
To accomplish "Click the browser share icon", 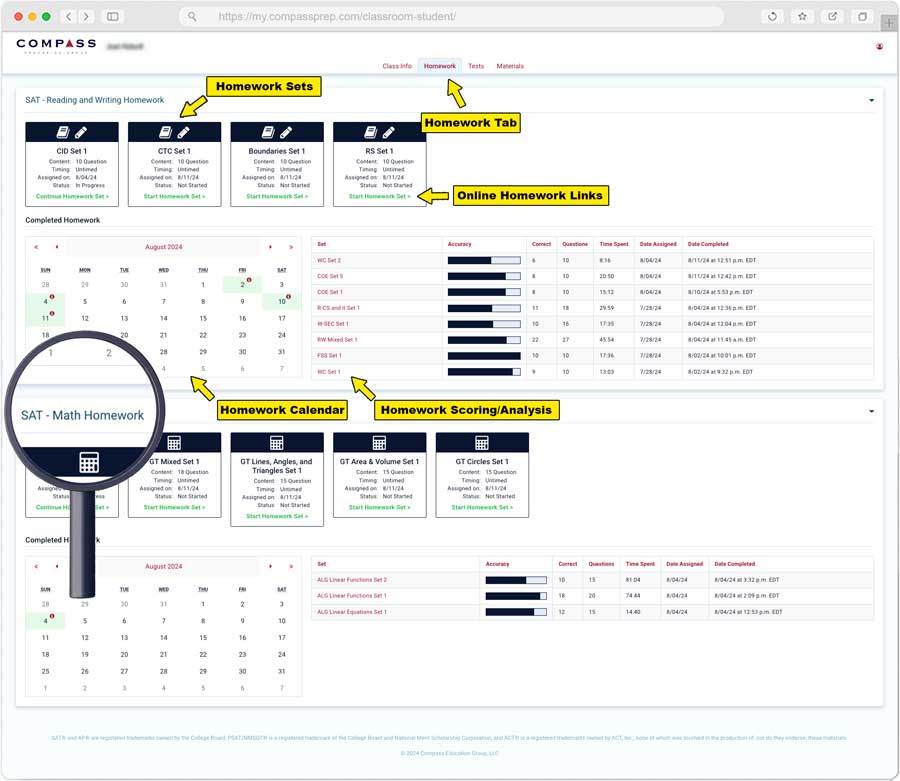I will 832,17.
